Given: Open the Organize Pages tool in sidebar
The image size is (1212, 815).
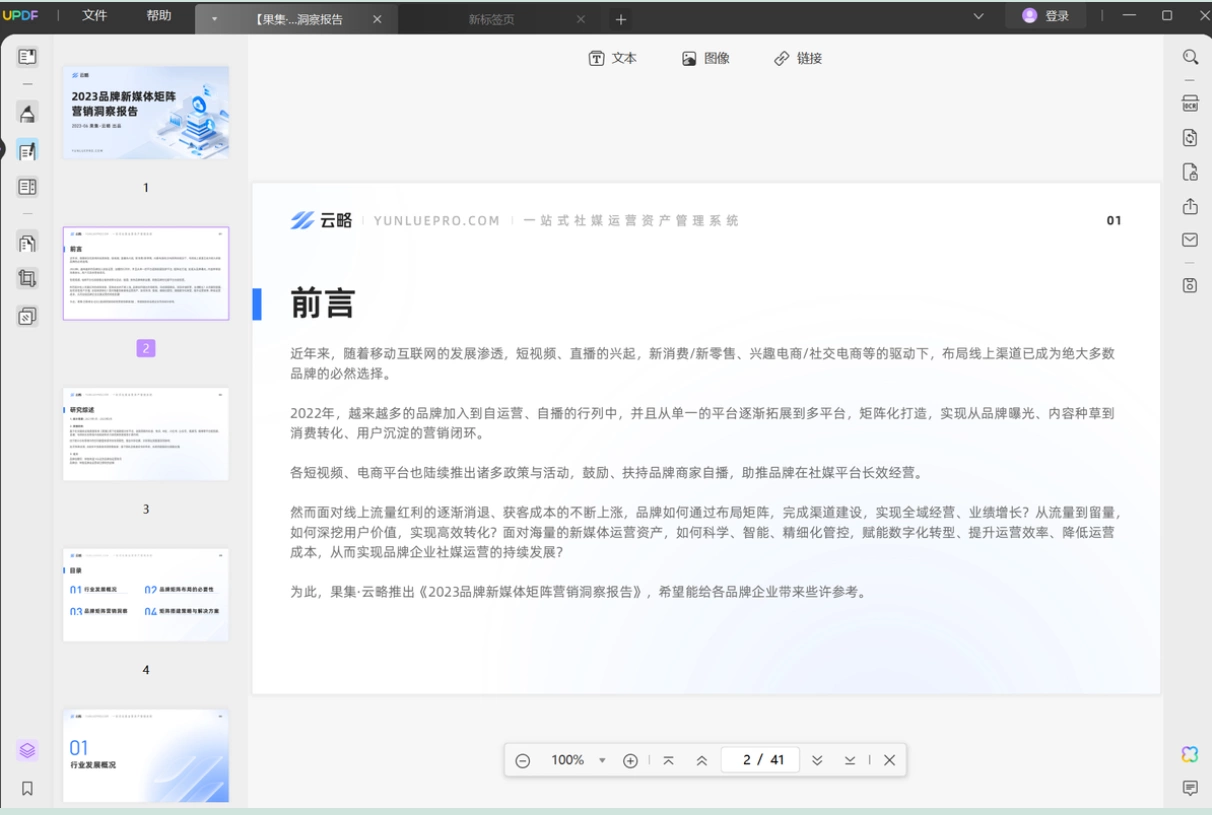Looking at the screenshot, I should [x=28, y=242].
